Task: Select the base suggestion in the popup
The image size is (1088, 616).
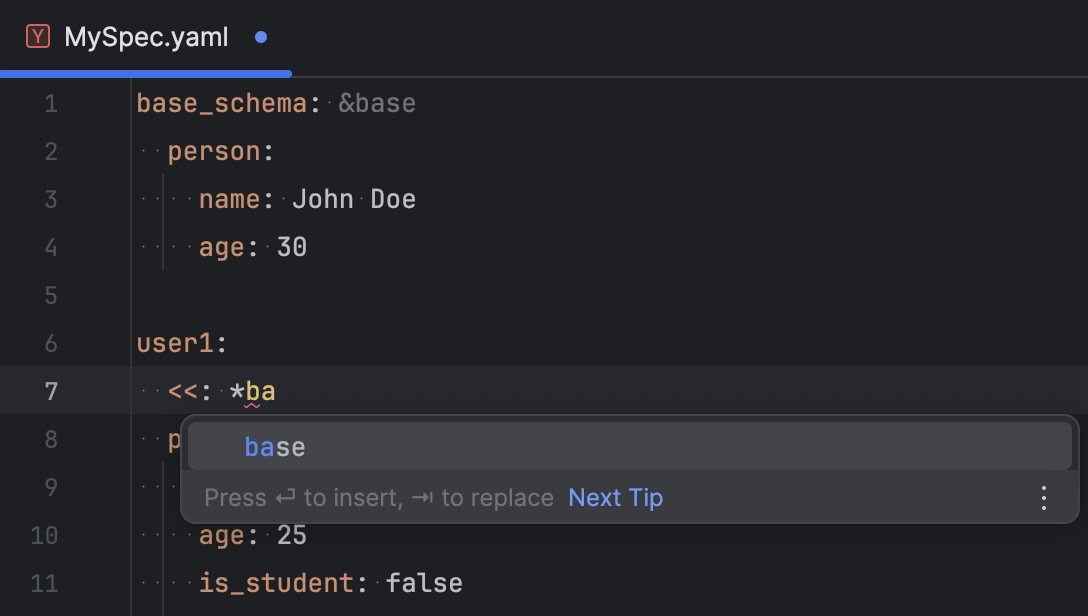Action: [x=274, y=446]
